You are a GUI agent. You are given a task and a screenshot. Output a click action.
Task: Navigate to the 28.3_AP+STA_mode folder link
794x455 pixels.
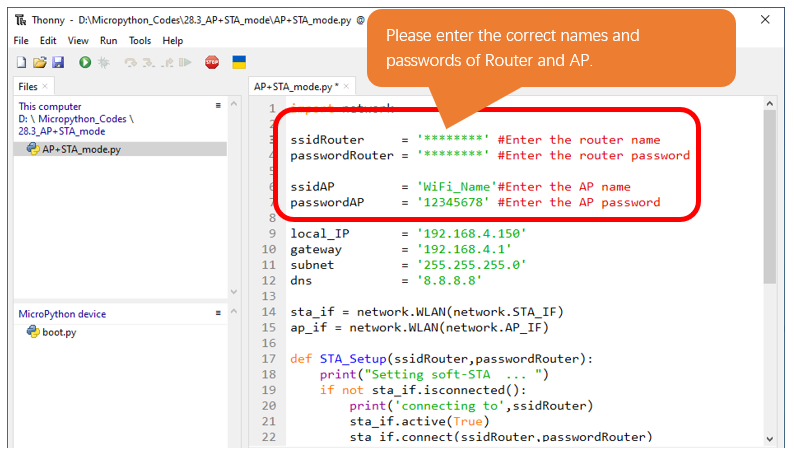pos(62,132)
